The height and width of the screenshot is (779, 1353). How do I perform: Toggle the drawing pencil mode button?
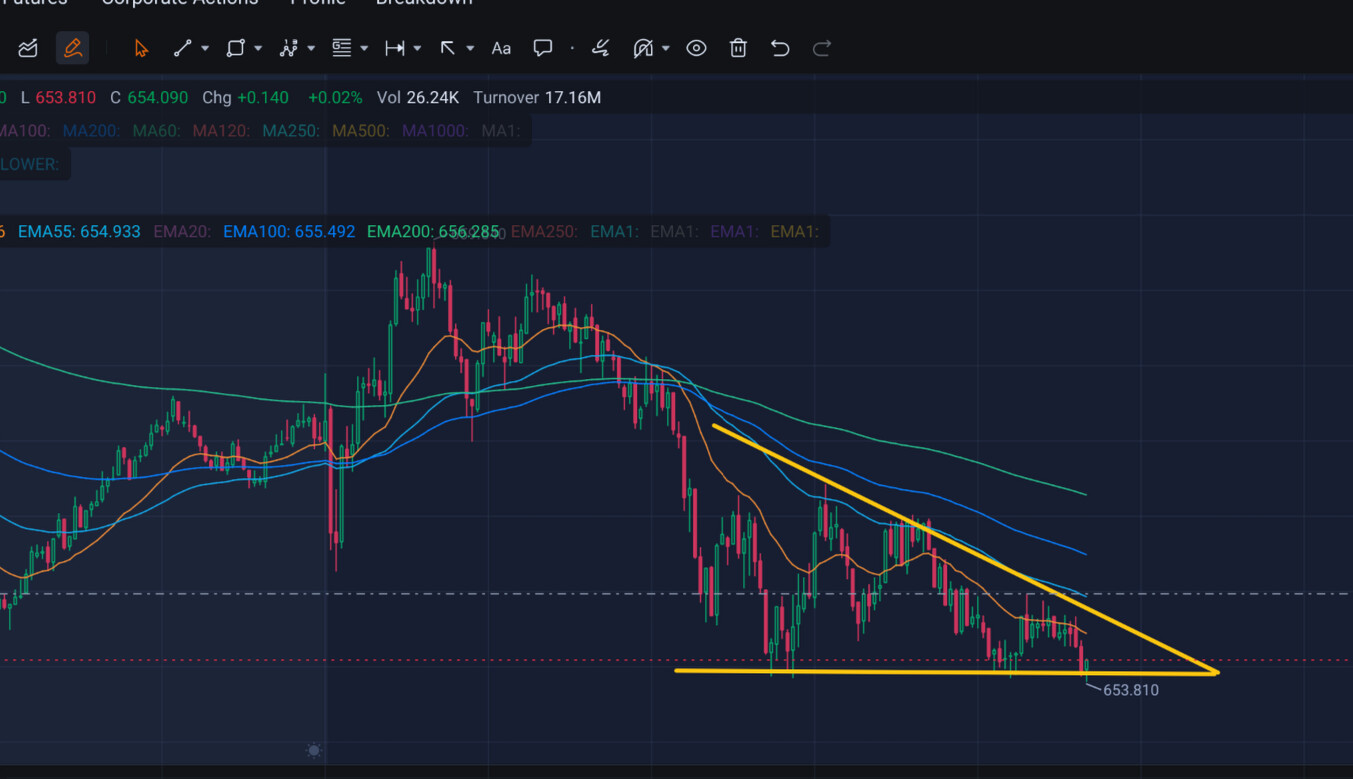coord(72,48)
